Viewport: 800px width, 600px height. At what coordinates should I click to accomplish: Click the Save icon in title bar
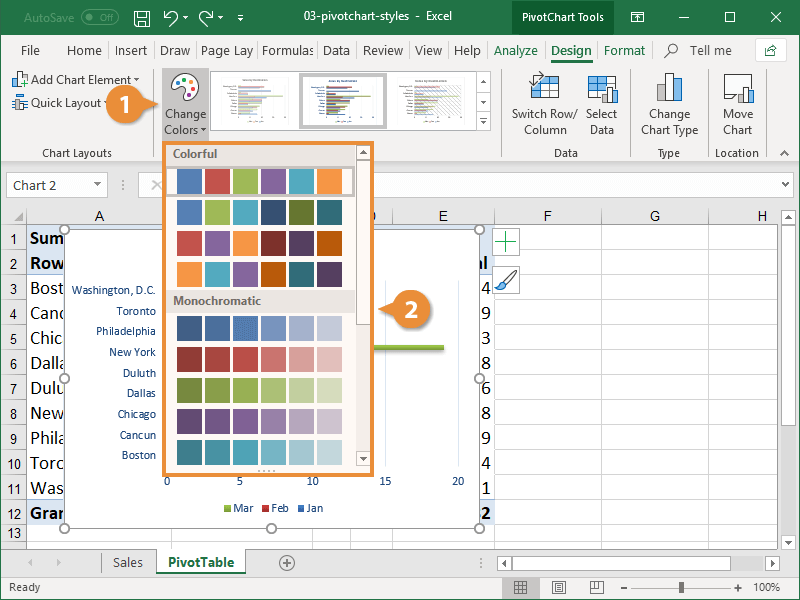point(141,18)
